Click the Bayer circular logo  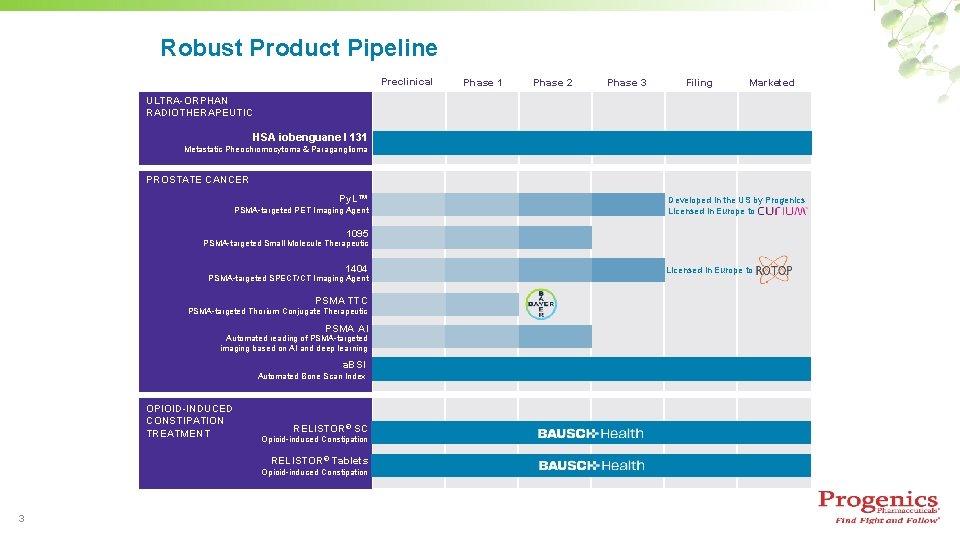point(541,304)
